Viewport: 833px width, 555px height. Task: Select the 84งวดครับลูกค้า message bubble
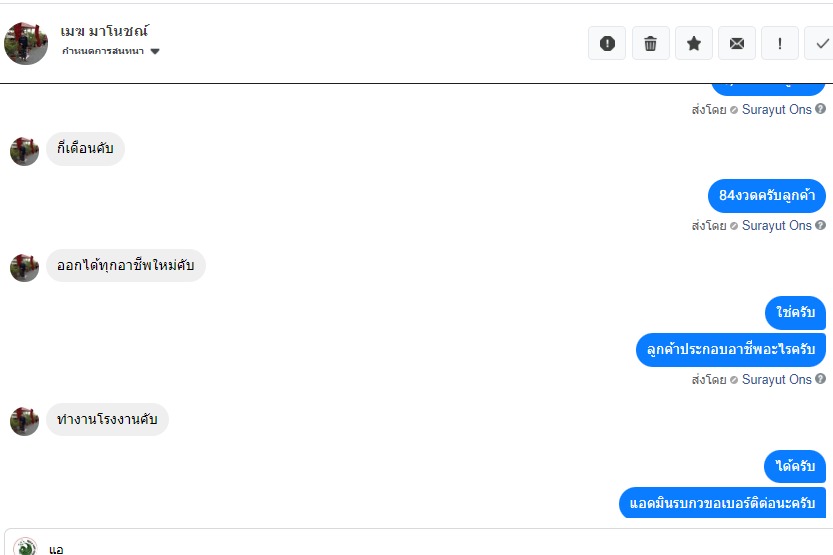(x=767, y=195)
